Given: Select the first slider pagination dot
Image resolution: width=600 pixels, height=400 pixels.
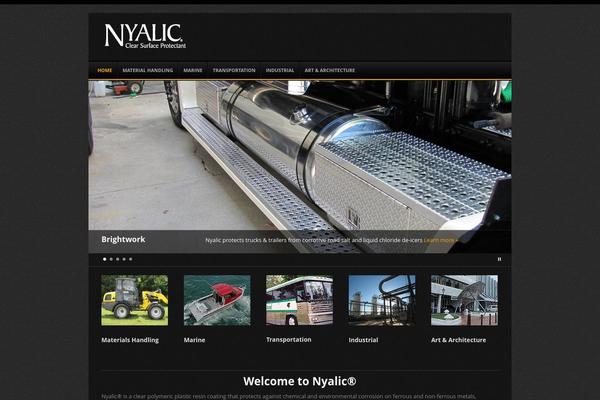Looking at the screenshot, I should click(105, 259).
